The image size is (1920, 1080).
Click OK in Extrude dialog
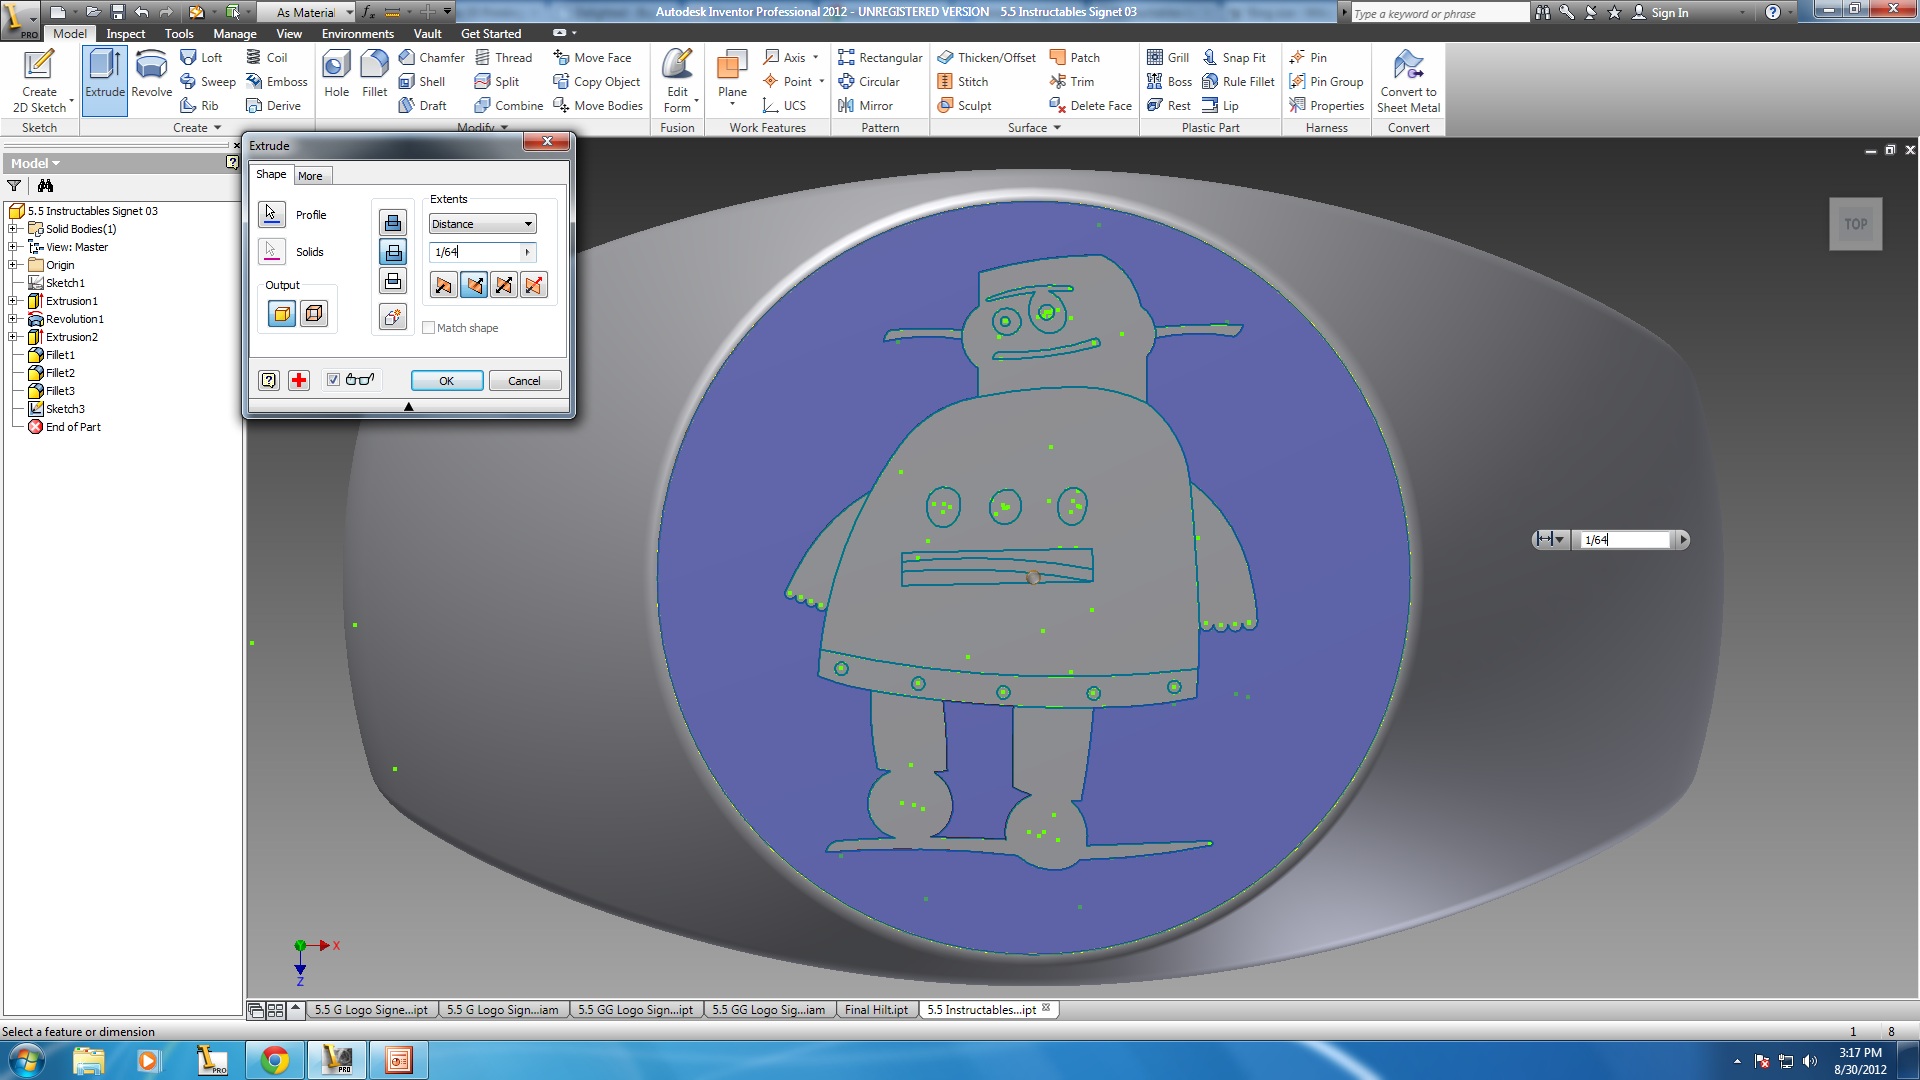point(447,381)
